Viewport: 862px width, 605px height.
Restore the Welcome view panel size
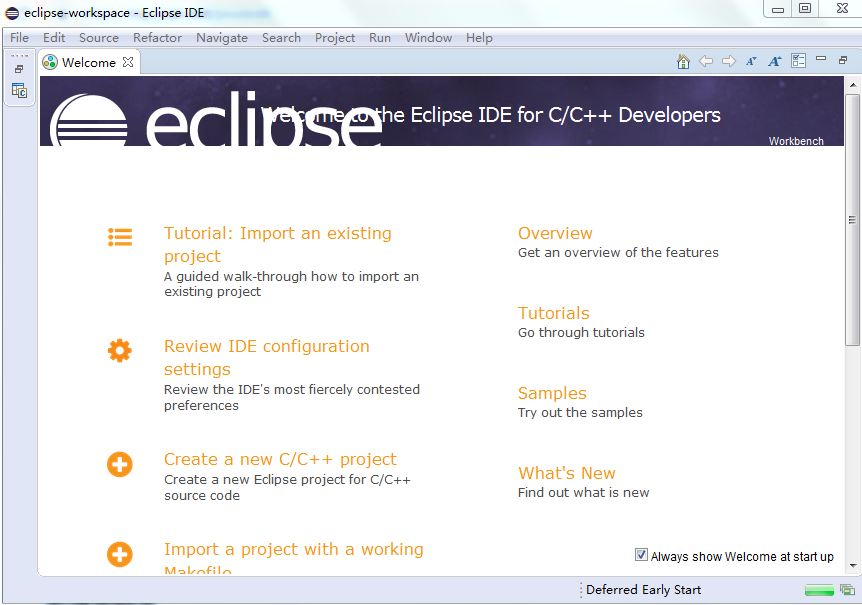[843, 60]
